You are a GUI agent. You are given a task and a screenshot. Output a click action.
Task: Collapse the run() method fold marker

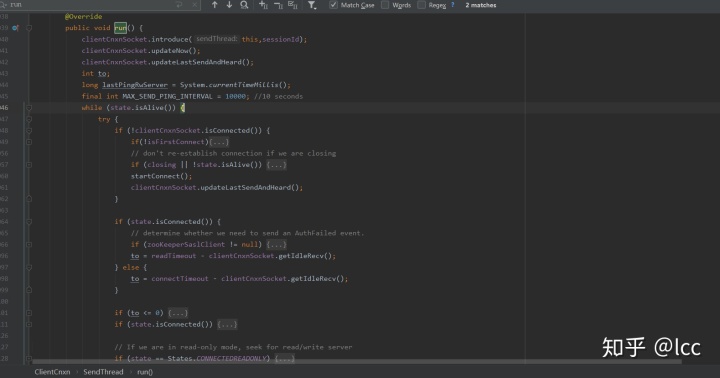(x=29, y=28)
